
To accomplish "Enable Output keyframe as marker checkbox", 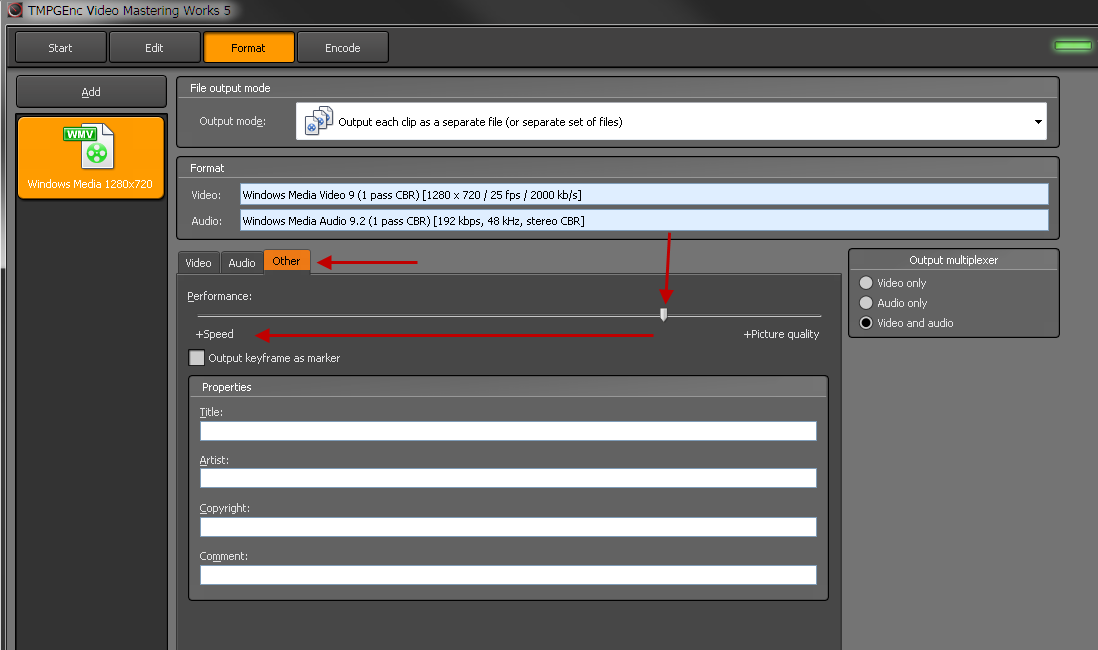I will (x=197, y=358).
